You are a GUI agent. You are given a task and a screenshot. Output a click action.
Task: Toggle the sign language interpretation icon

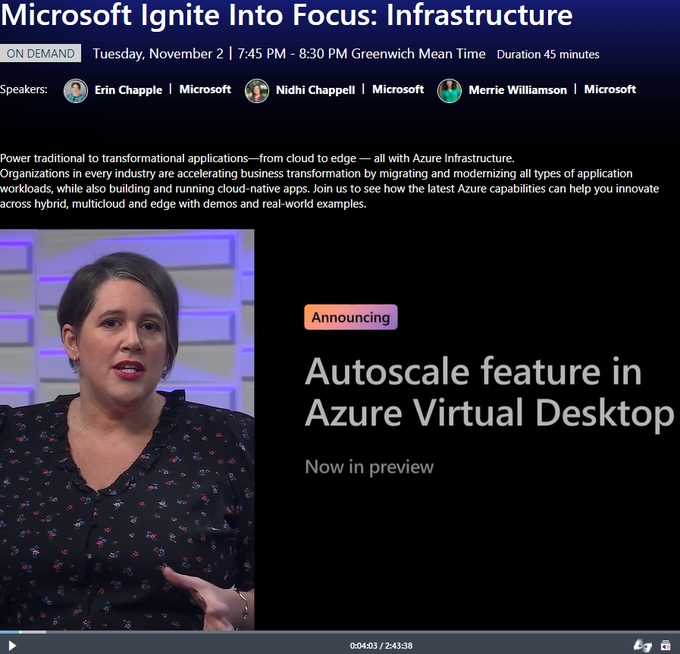click(643, 645)
